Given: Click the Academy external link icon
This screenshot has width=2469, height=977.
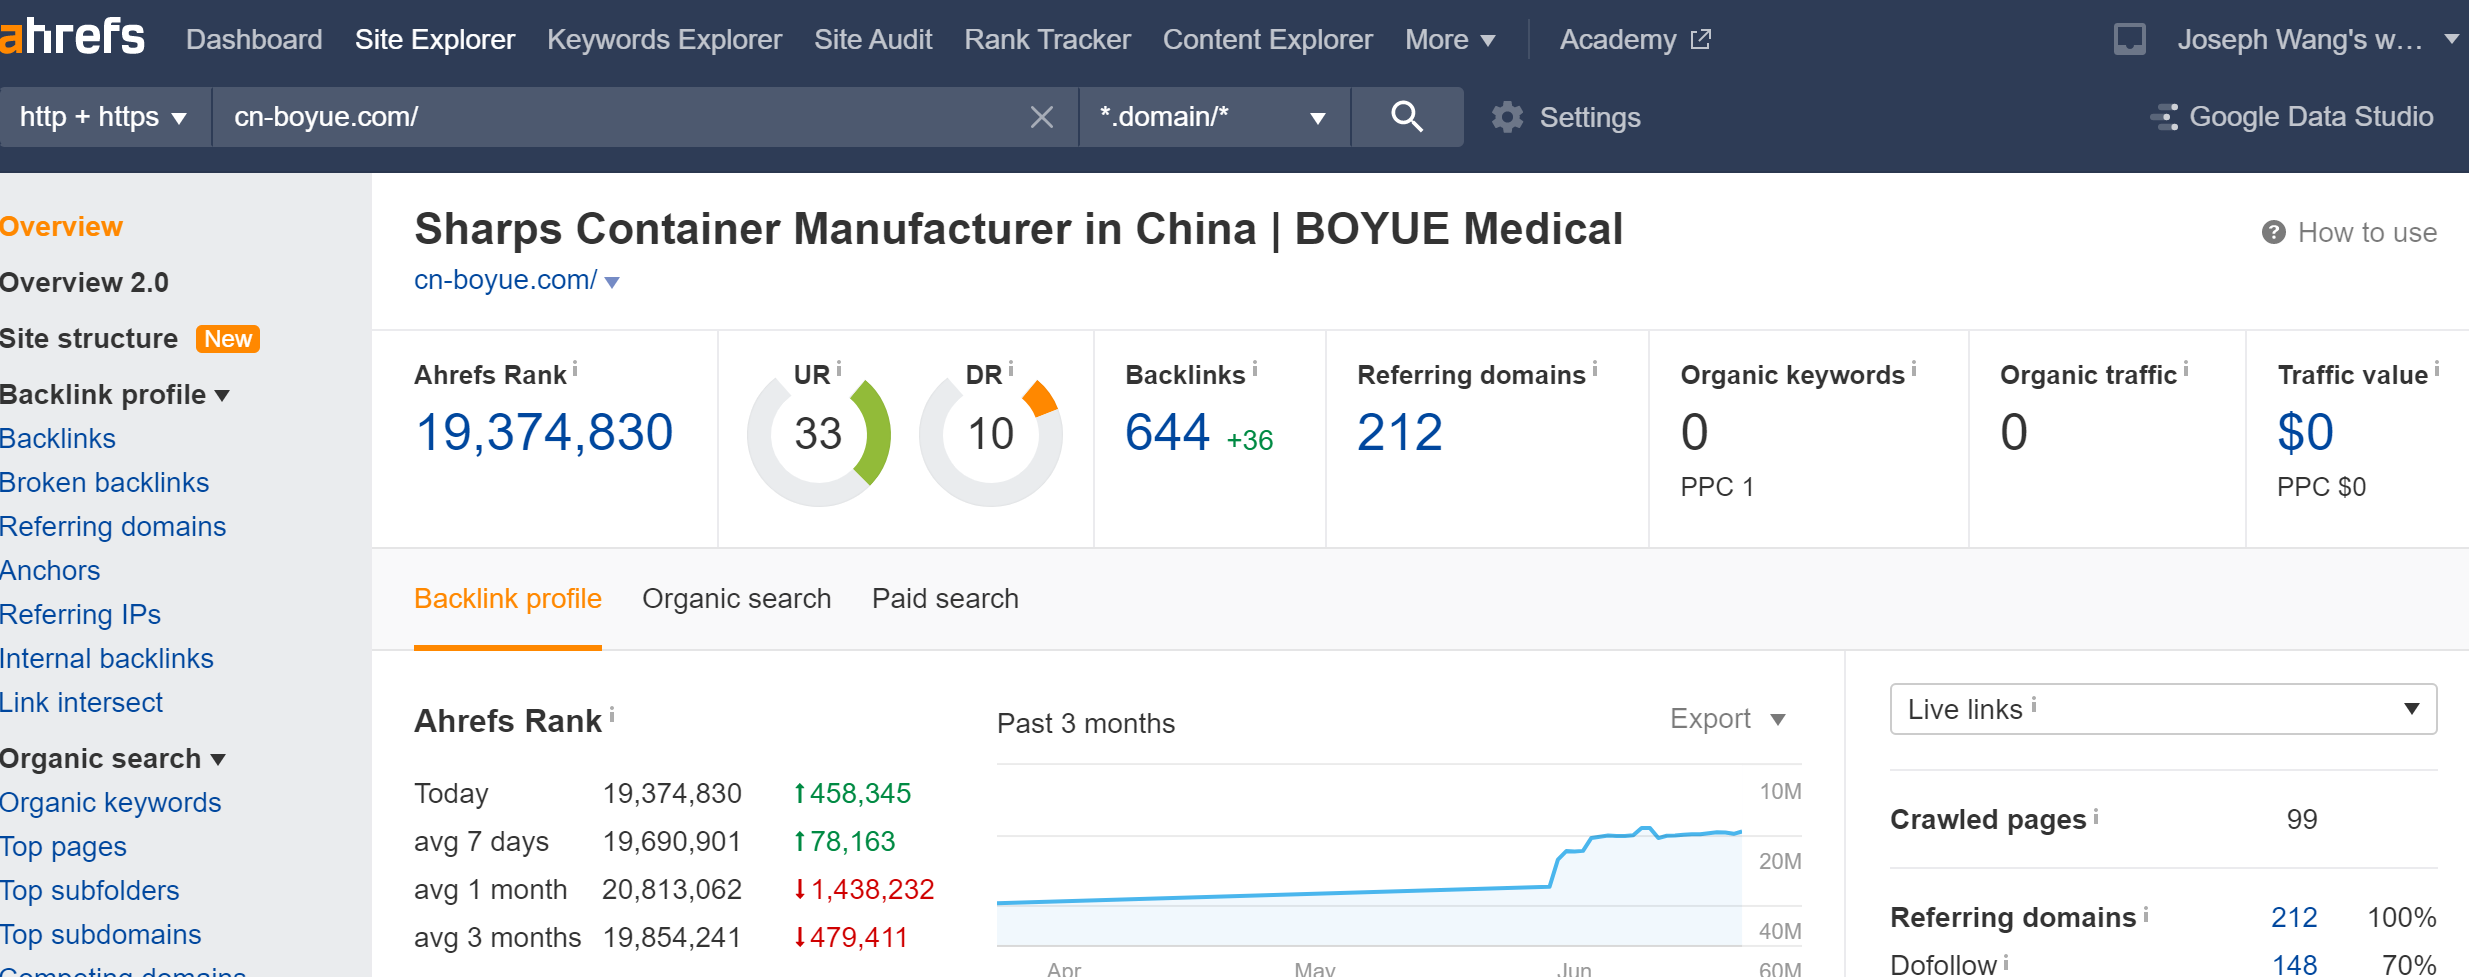Looking at the screenshot, I should pos(1700,39).
